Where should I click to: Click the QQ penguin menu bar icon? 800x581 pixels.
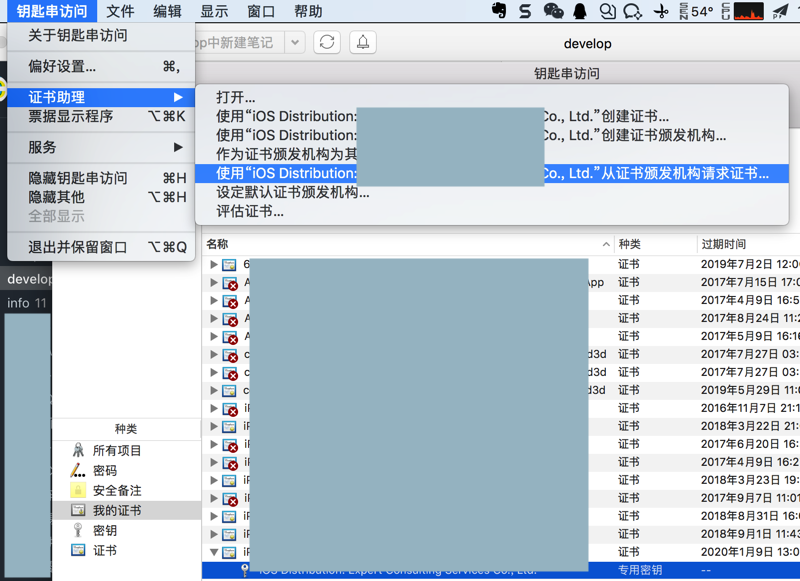(580, 11)
